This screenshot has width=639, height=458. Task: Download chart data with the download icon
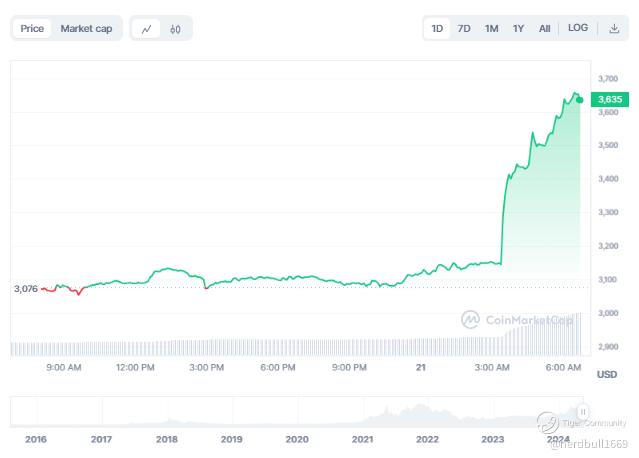point(614,29)
